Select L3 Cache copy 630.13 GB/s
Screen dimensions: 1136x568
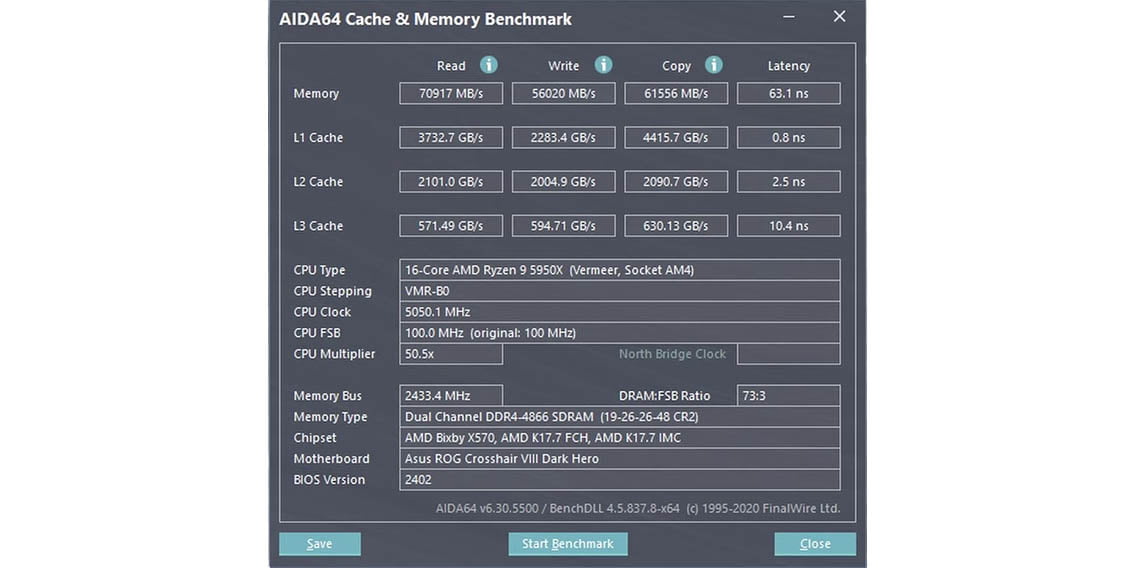(676, 226)
